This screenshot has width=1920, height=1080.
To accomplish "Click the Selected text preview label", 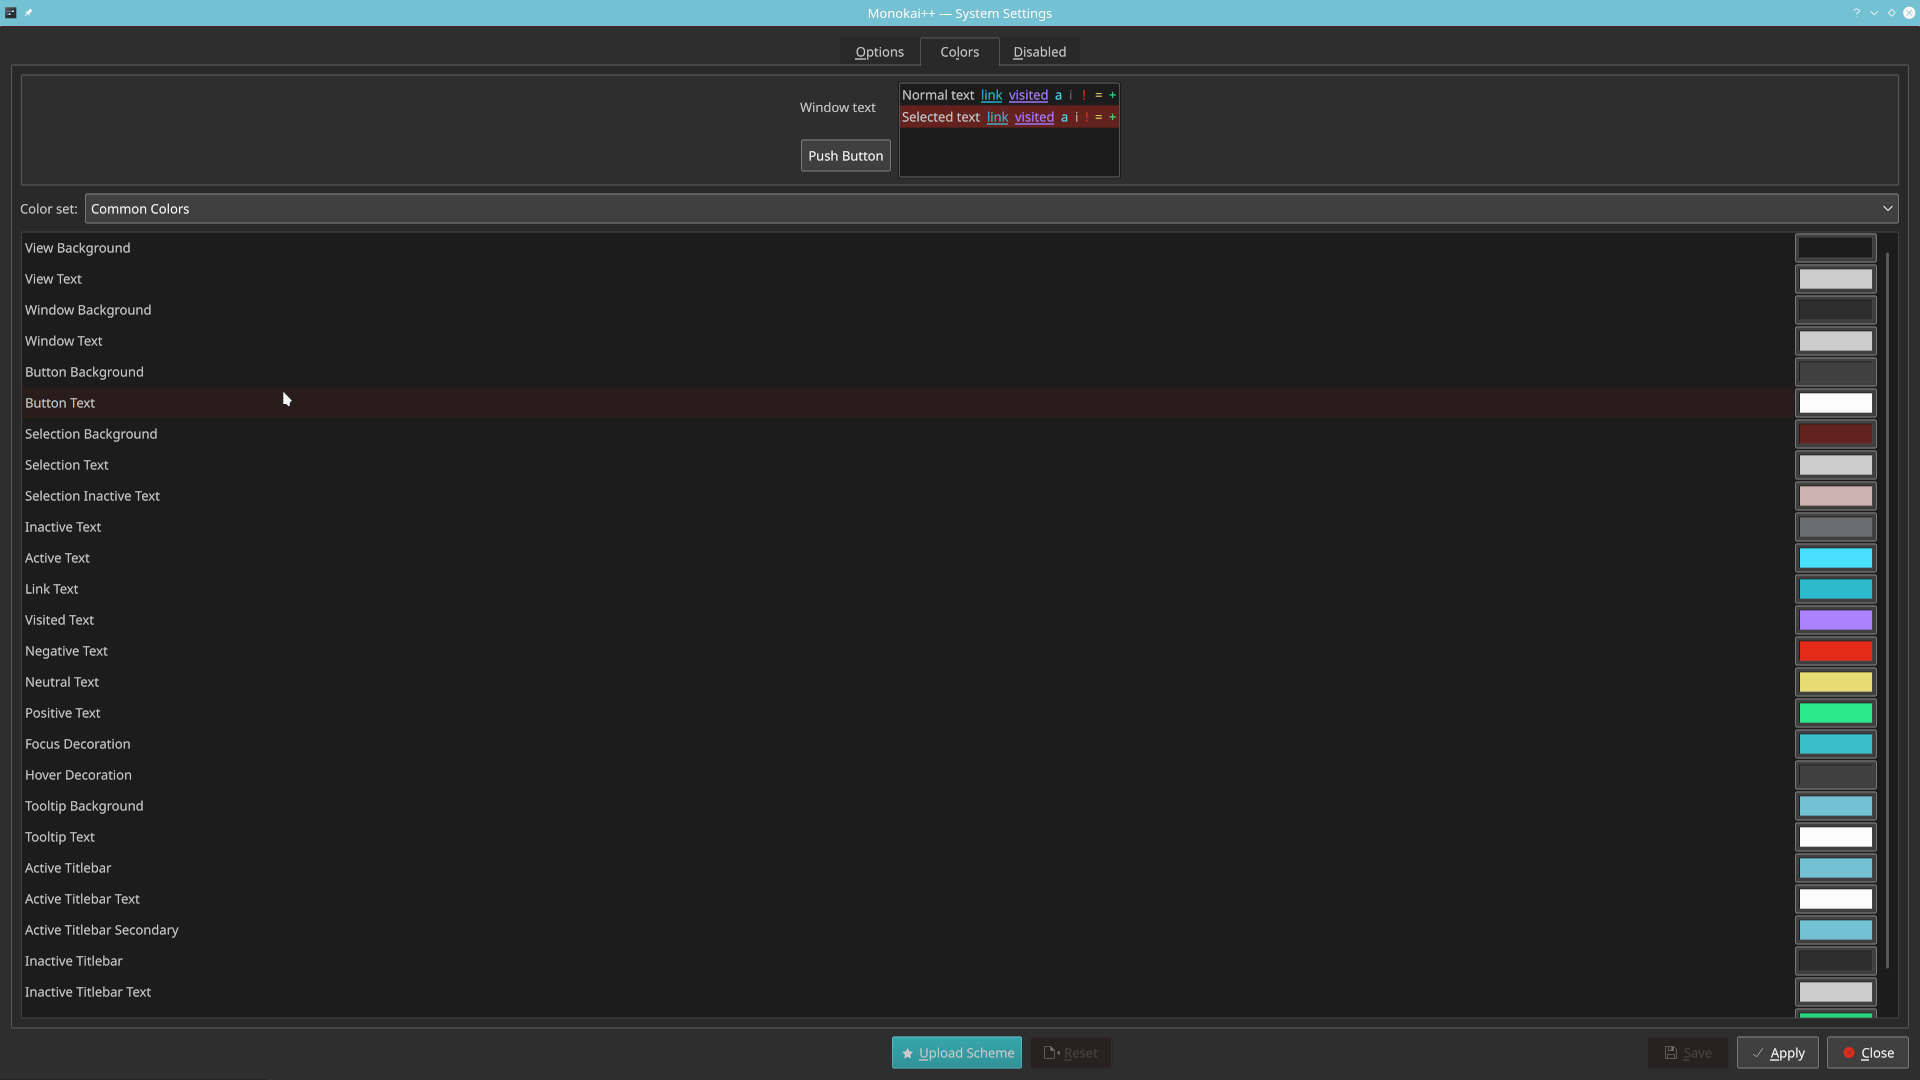I will (x=940, y=117).
